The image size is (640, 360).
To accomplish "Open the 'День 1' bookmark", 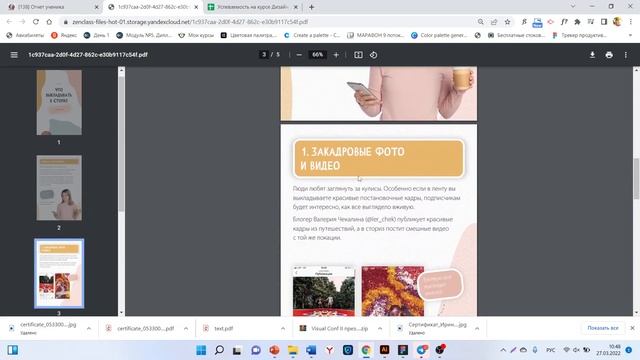I will [x=97, y=36].
